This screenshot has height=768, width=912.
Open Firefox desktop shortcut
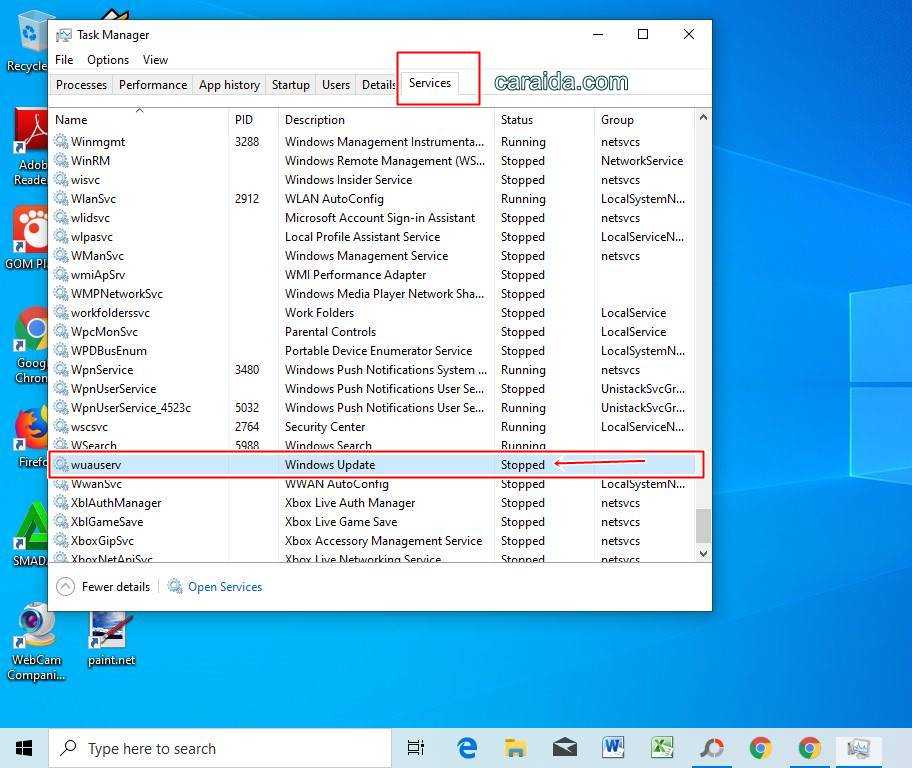(x=32, y=438)
